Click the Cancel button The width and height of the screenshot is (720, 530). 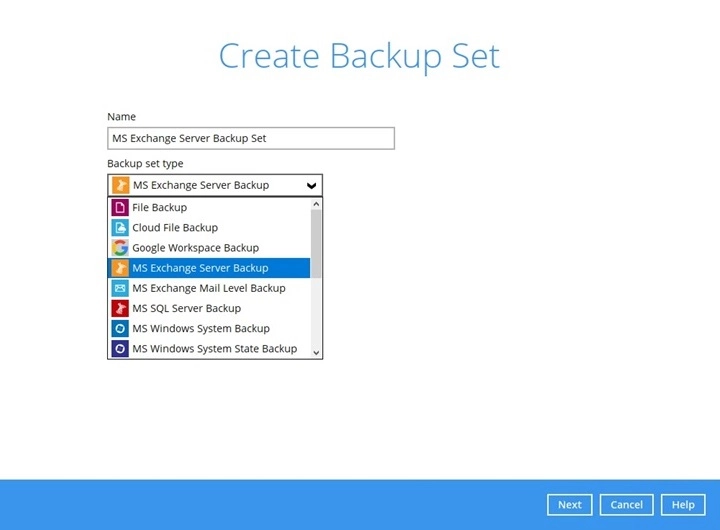pyautogui.click(x=626, y=505)
